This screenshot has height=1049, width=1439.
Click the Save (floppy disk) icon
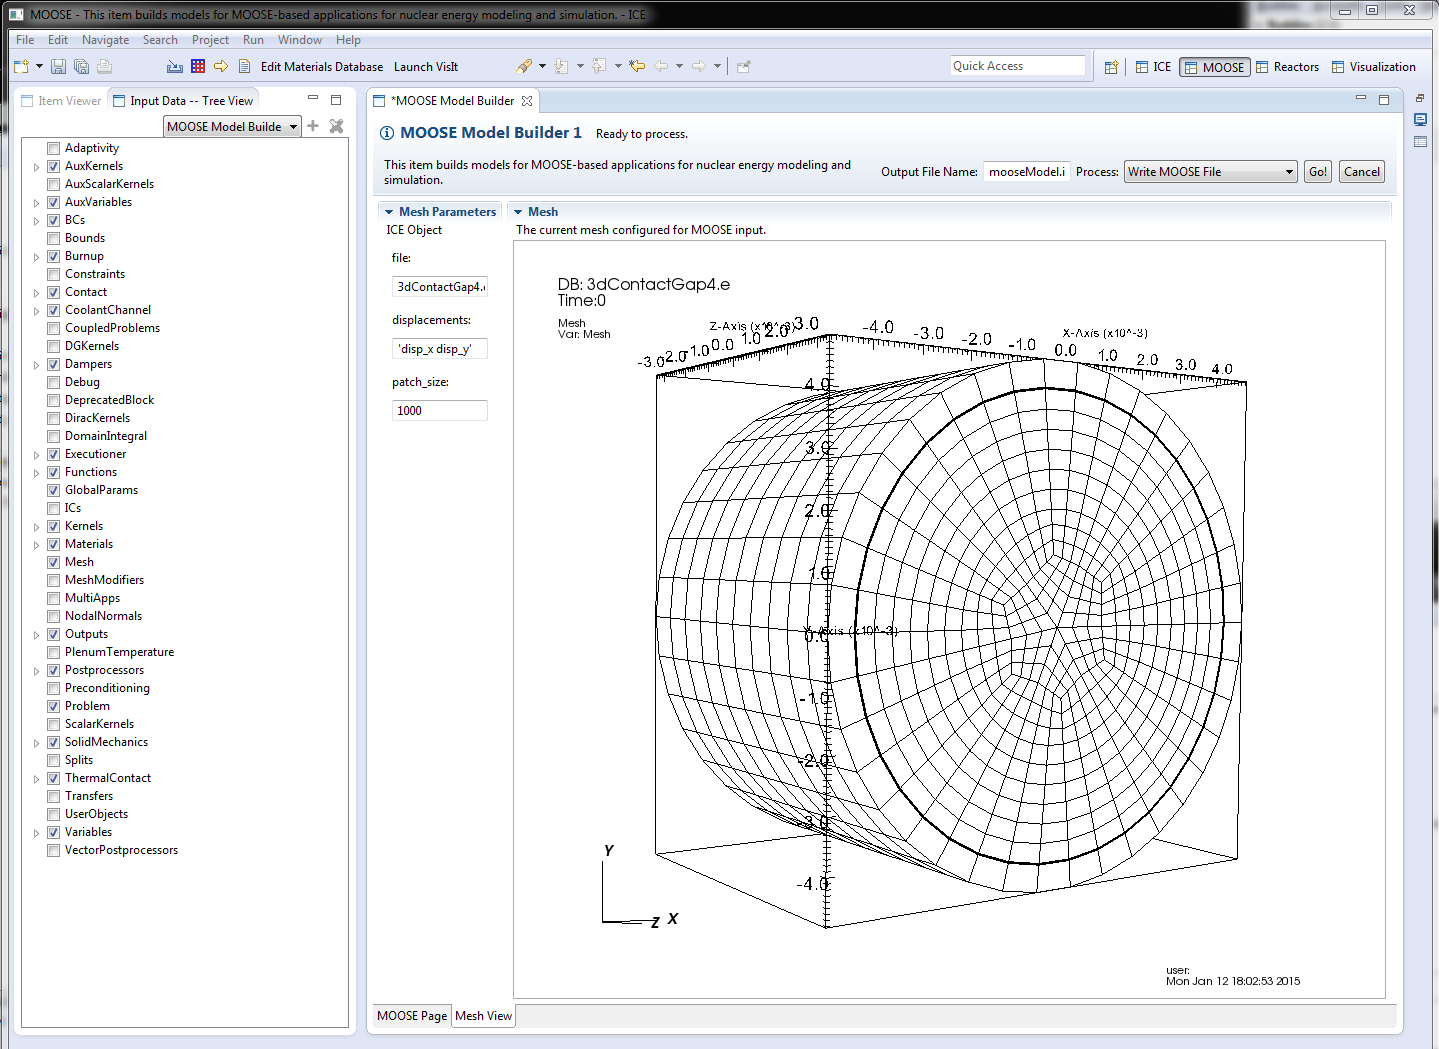(x=58, y=67)
